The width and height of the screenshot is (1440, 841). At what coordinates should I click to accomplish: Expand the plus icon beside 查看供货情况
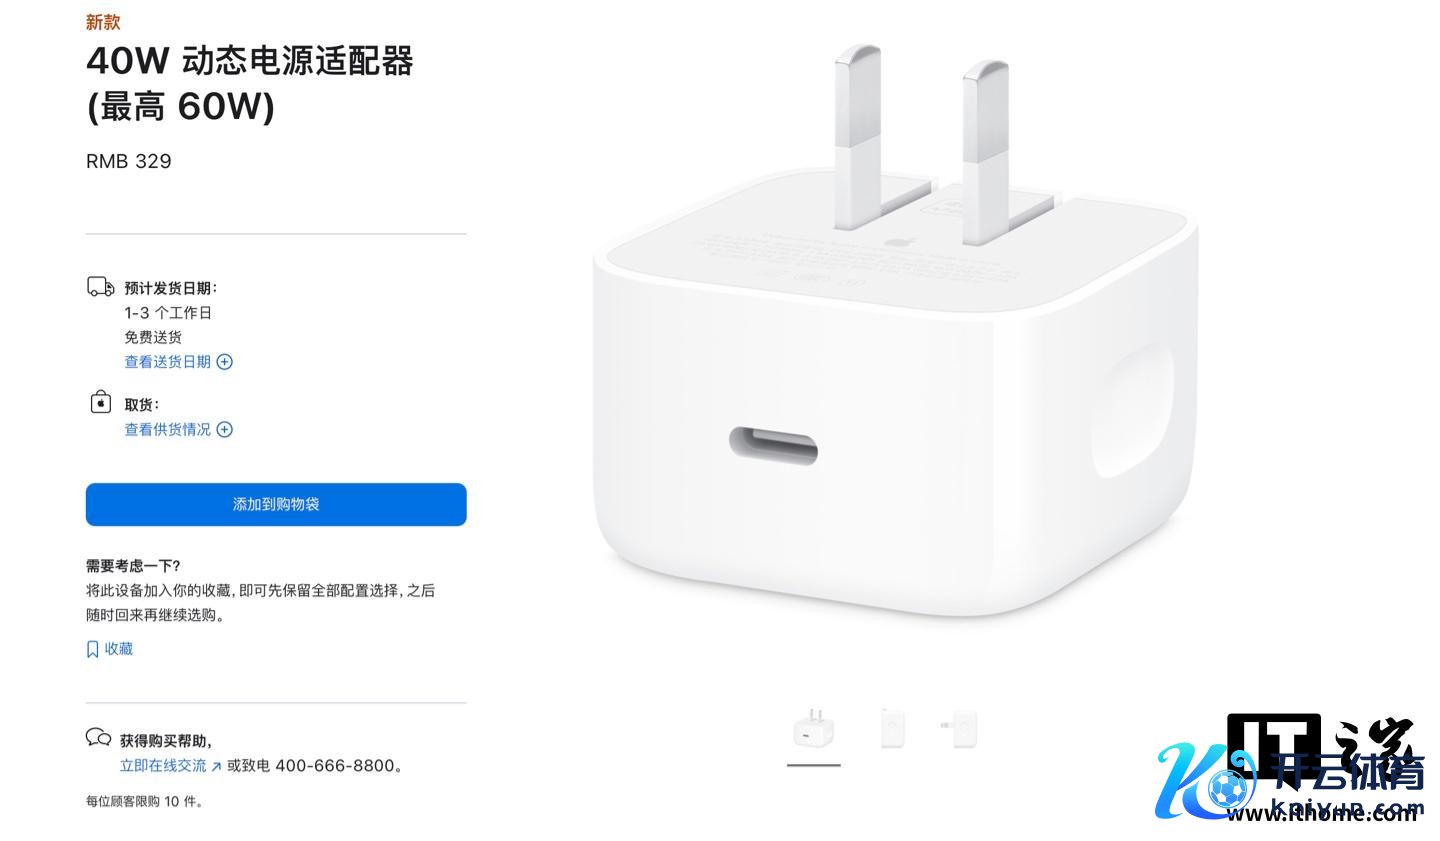coord(225,430)
